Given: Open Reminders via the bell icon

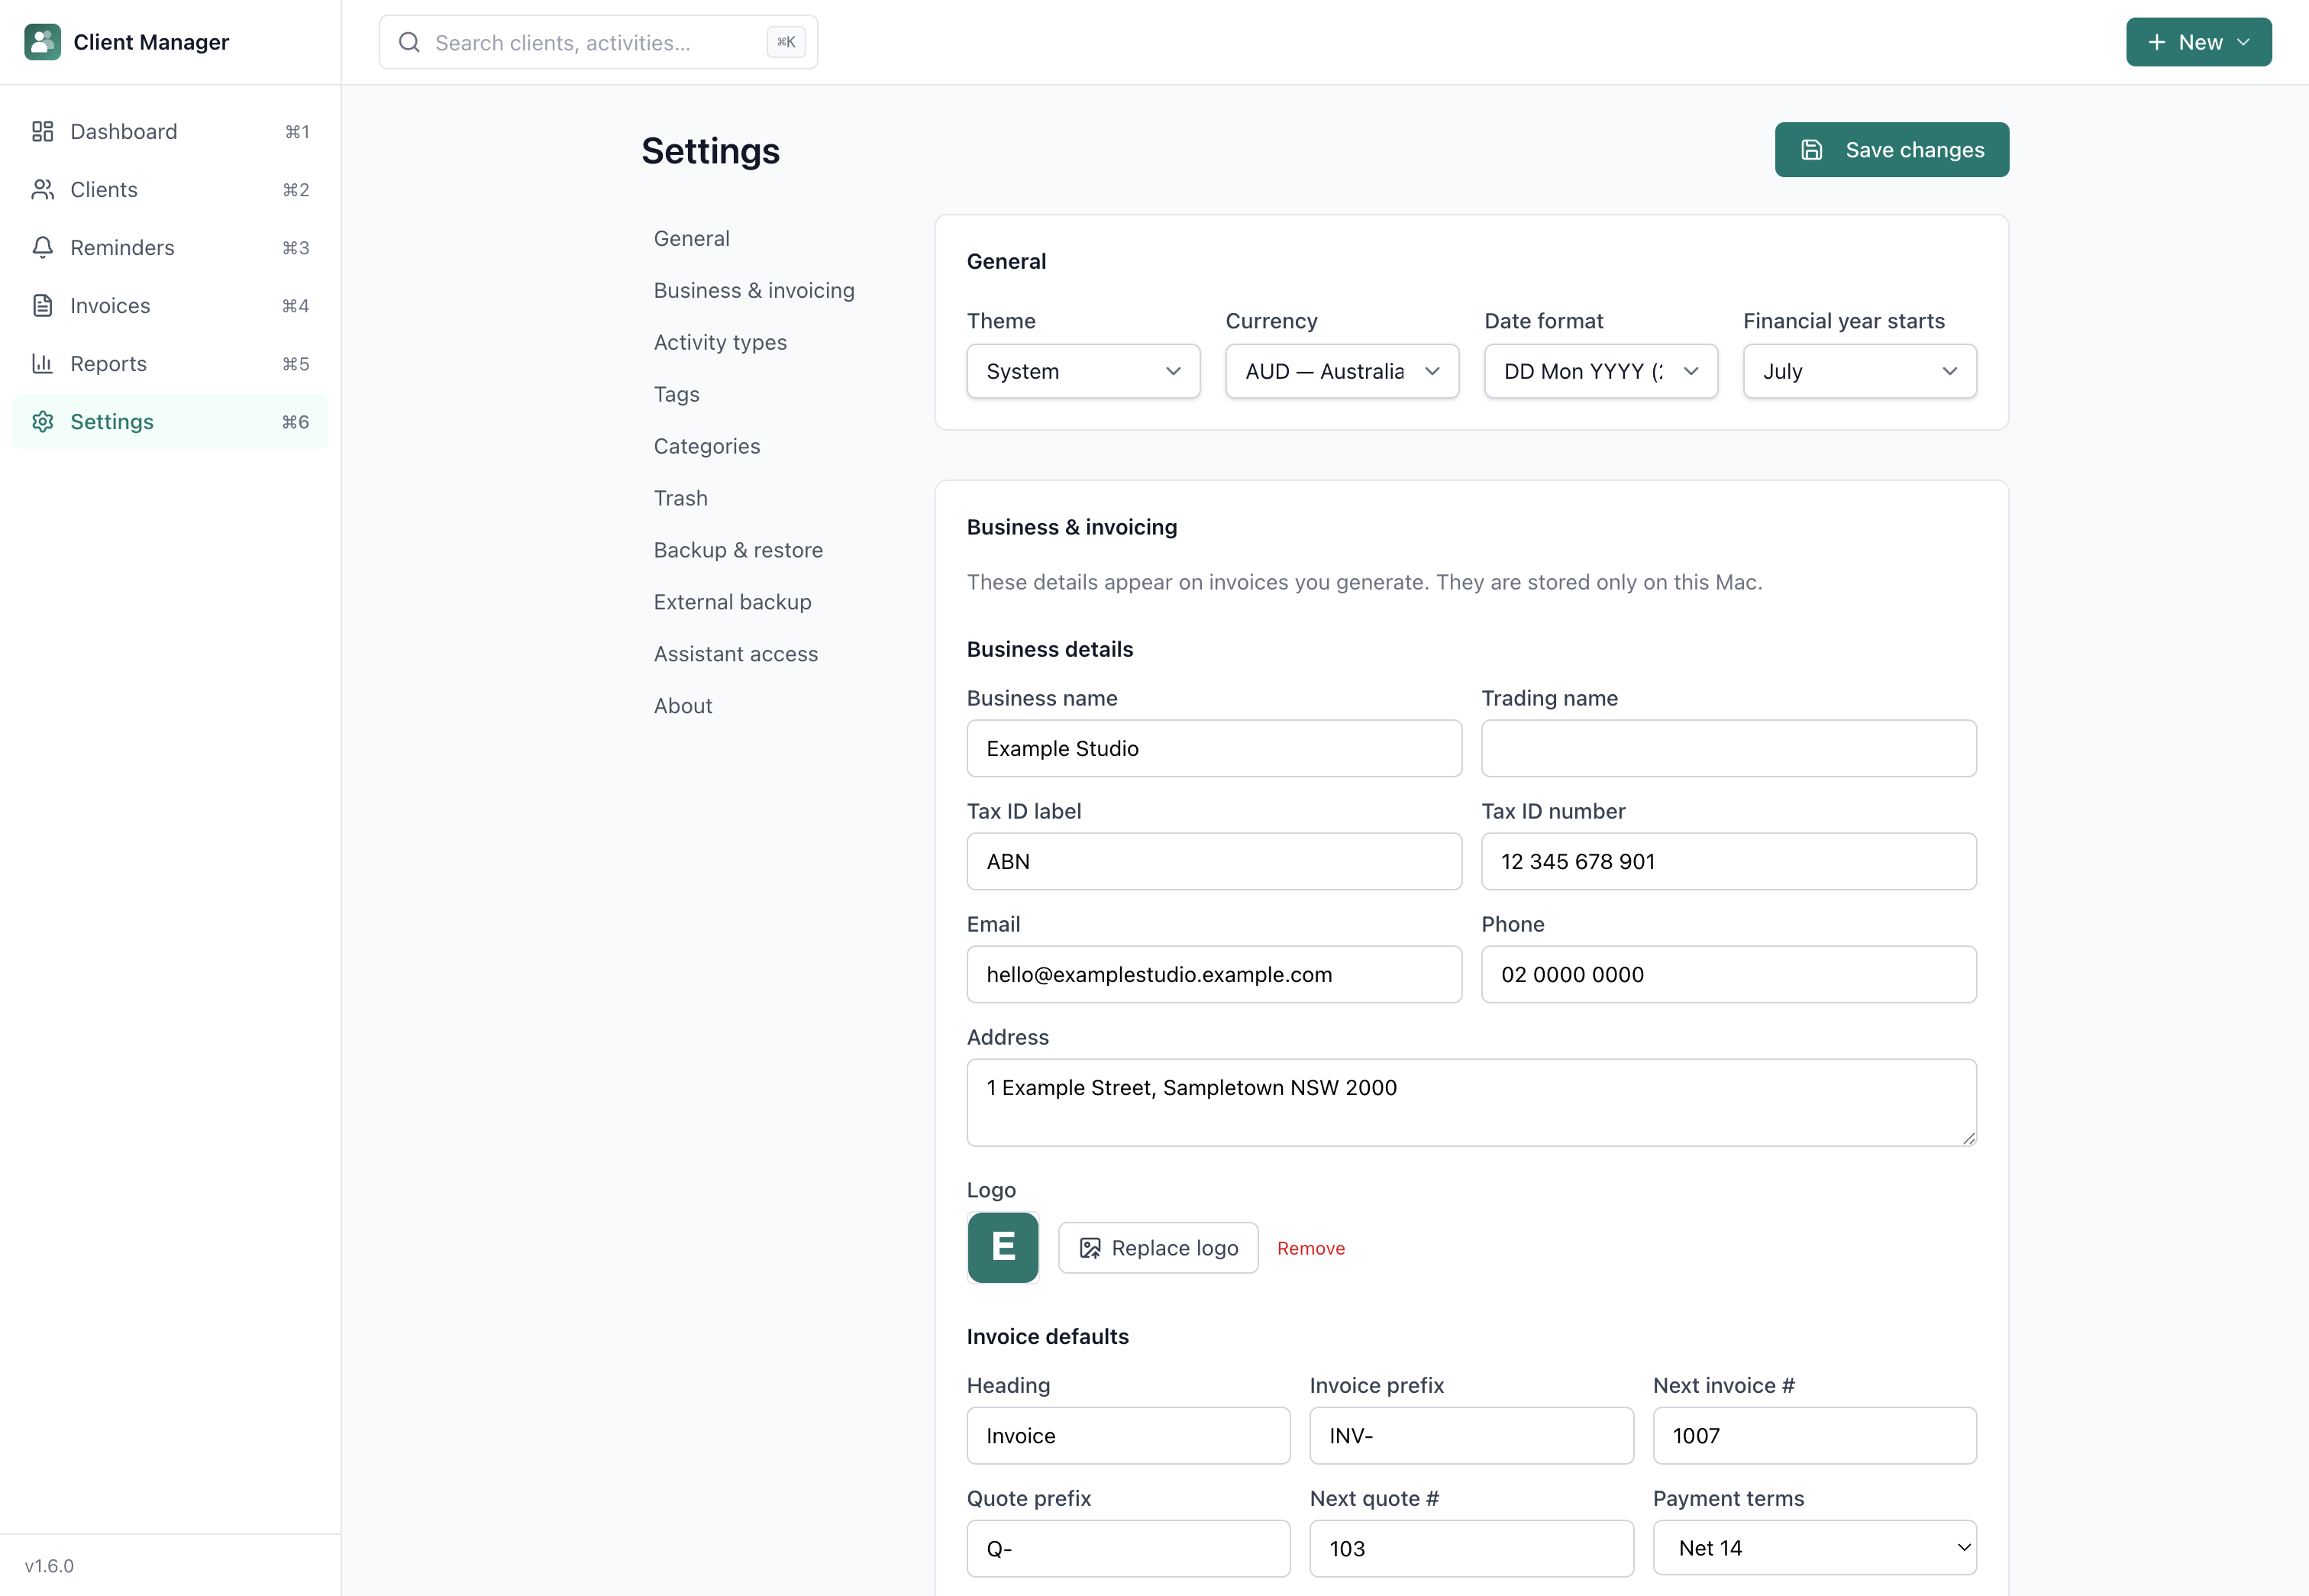Looking at the screenshot, I should click(42, 247).
